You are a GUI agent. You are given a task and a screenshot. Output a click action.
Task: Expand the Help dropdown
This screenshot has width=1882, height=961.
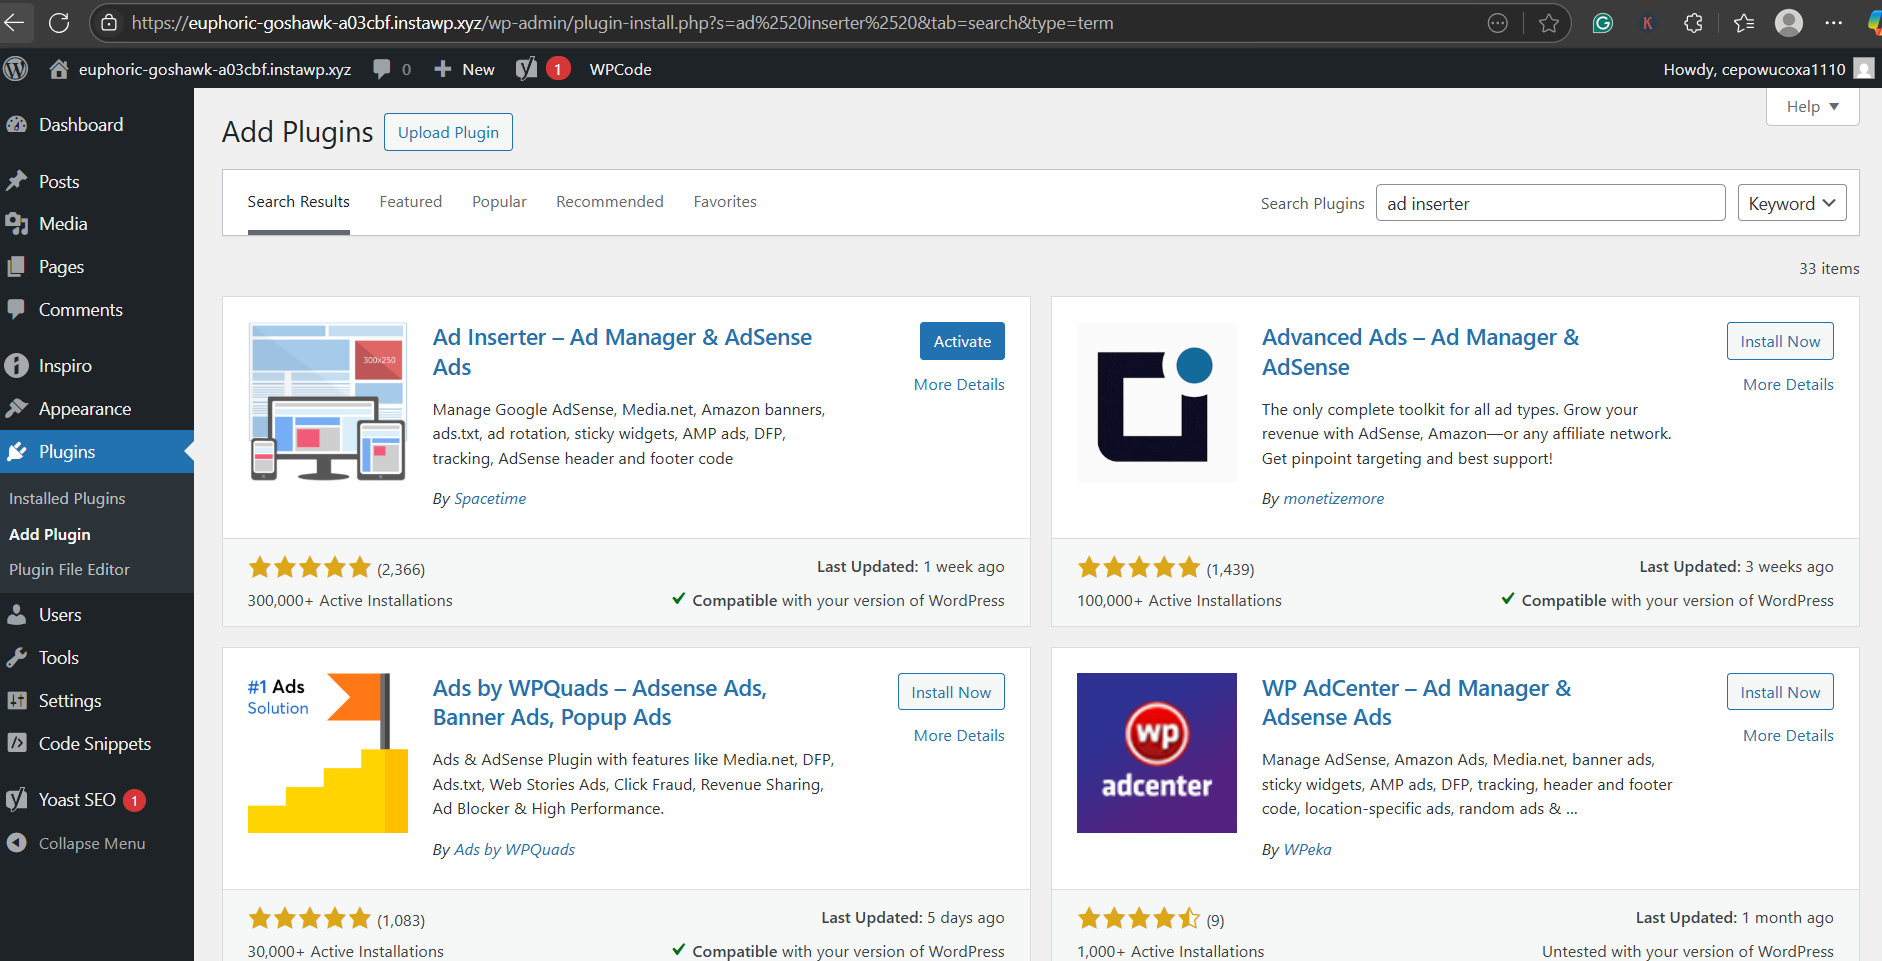(x=1813, y=107)
